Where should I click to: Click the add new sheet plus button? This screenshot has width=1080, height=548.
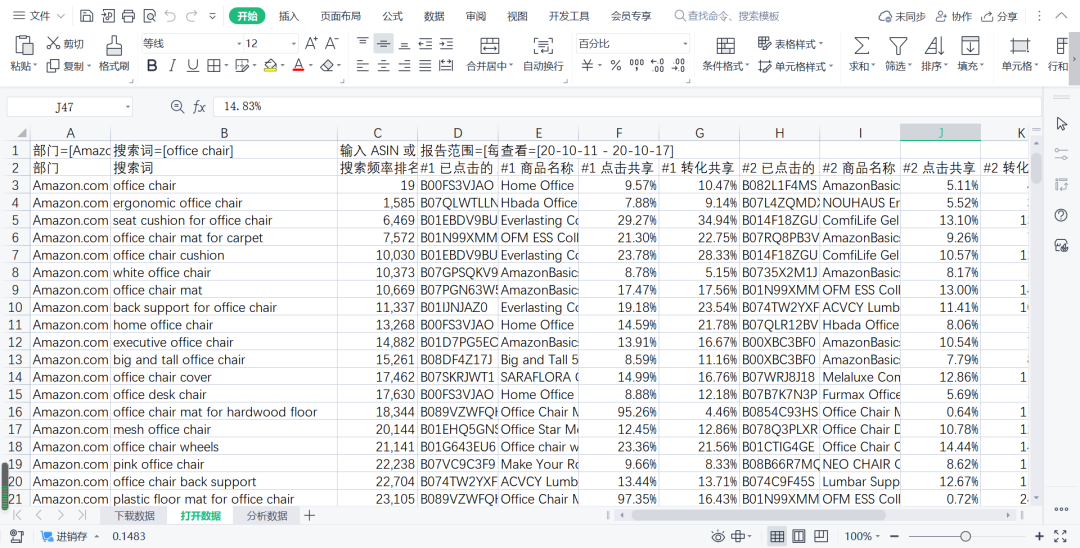(310, 516)
